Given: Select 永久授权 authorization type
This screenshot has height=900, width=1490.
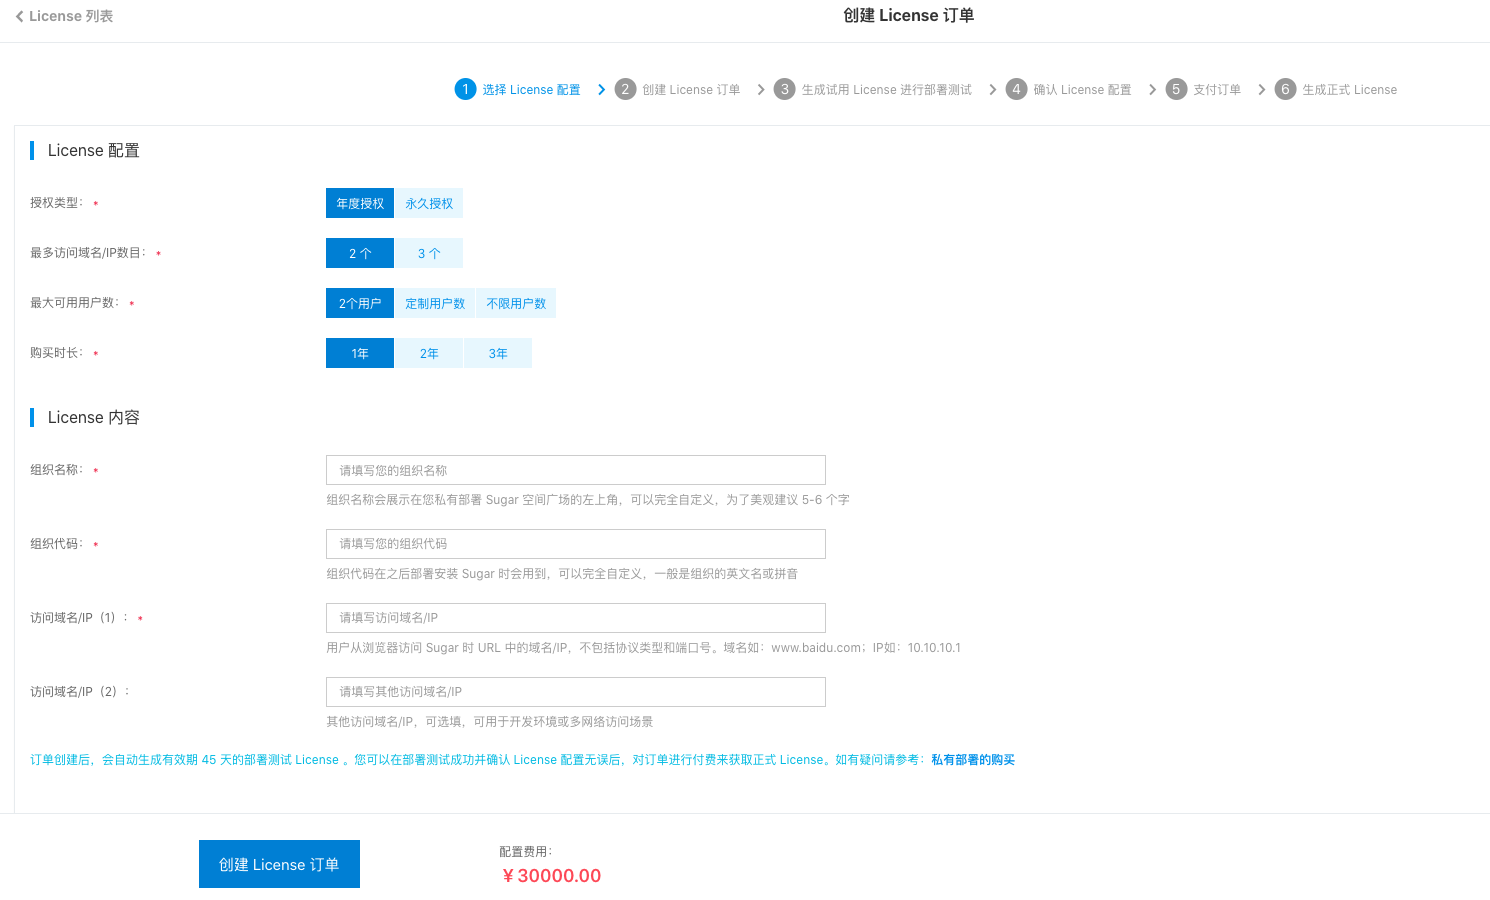Looking at the screenshot, I should (x=429, y=203).
